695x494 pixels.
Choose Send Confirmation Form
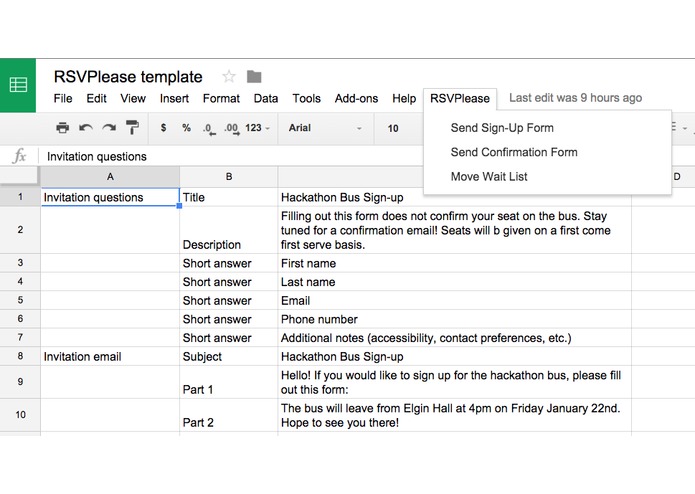514,152
